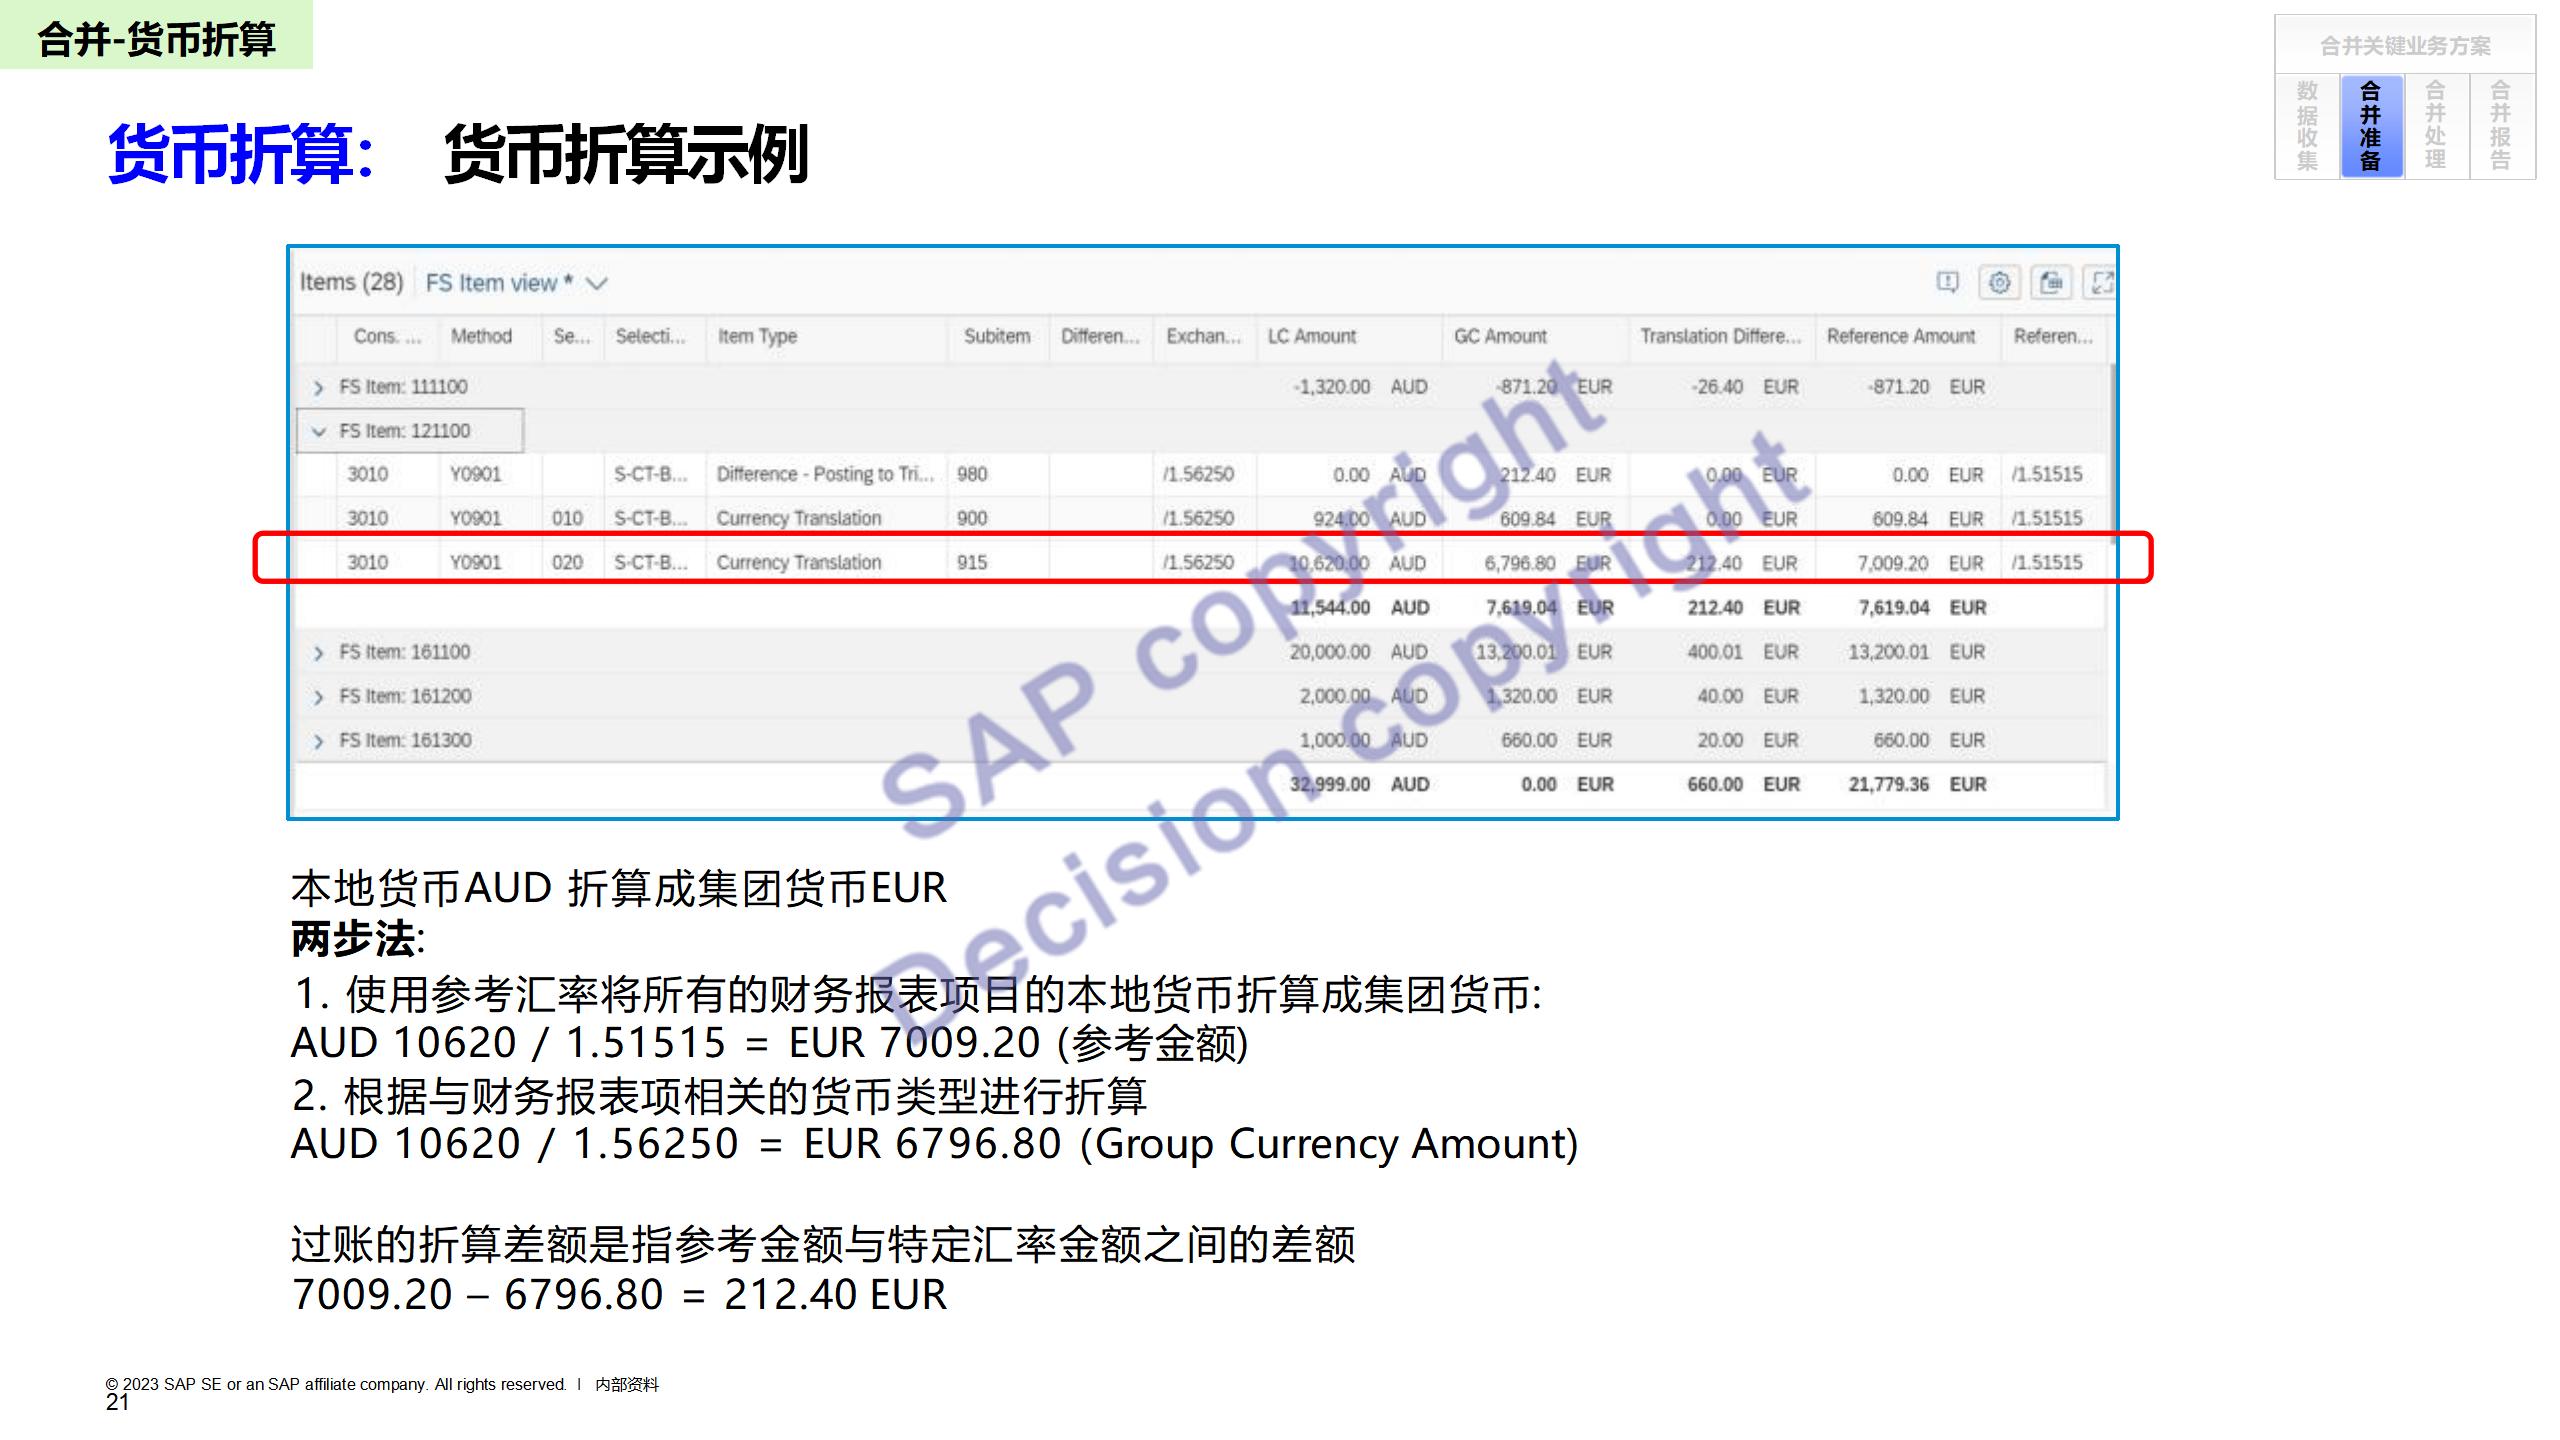This screenshot has height=1440, width=2560.
Task: Expand FS Item 111100 row
Action: (x=318, y=388)
